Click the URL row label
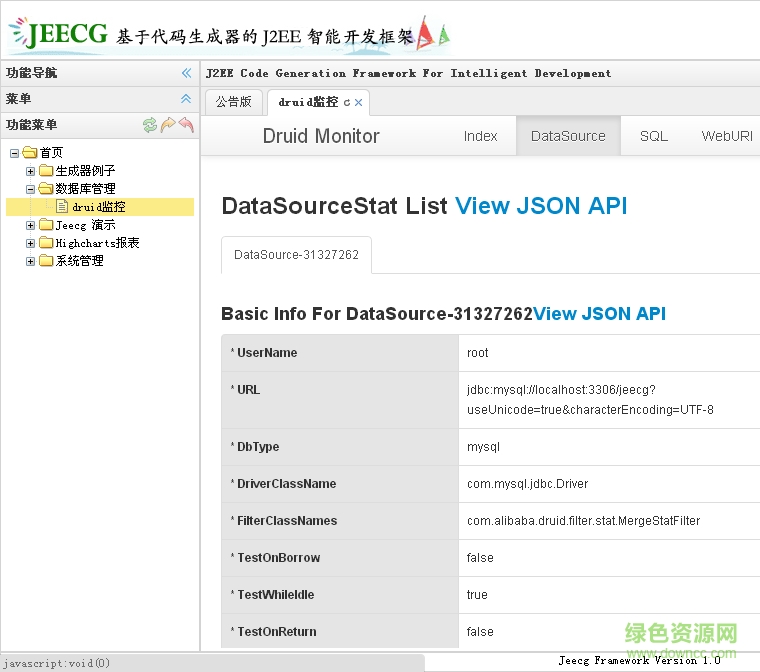 click(x=248, y=390)
